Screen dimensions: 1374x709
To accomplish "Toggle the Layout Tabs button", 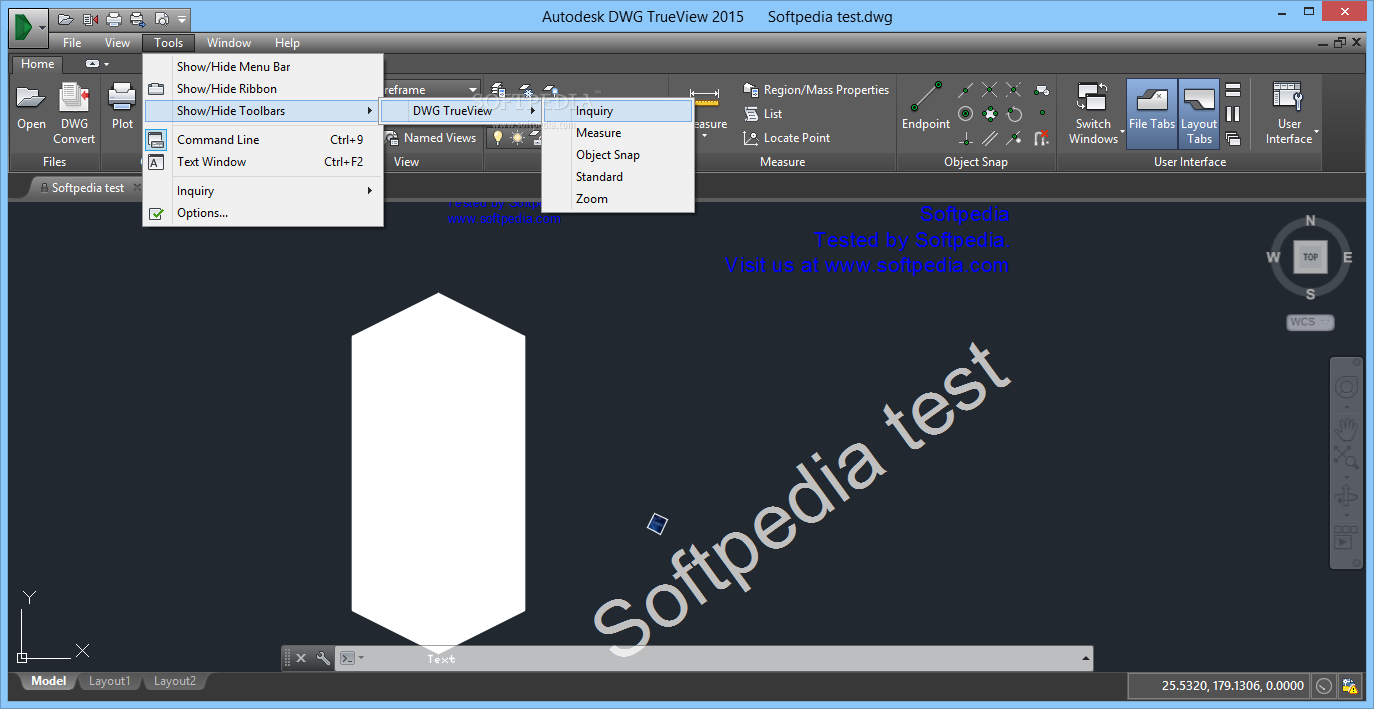I will pyautogui.click(x=1199, y=113).
